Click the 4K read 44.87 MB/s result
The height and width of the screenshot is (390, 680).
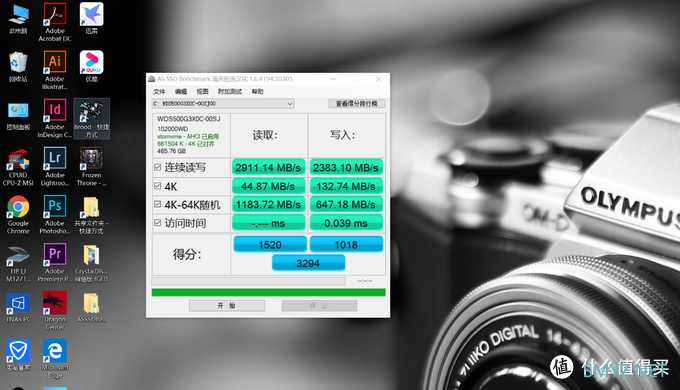point(268,187)
